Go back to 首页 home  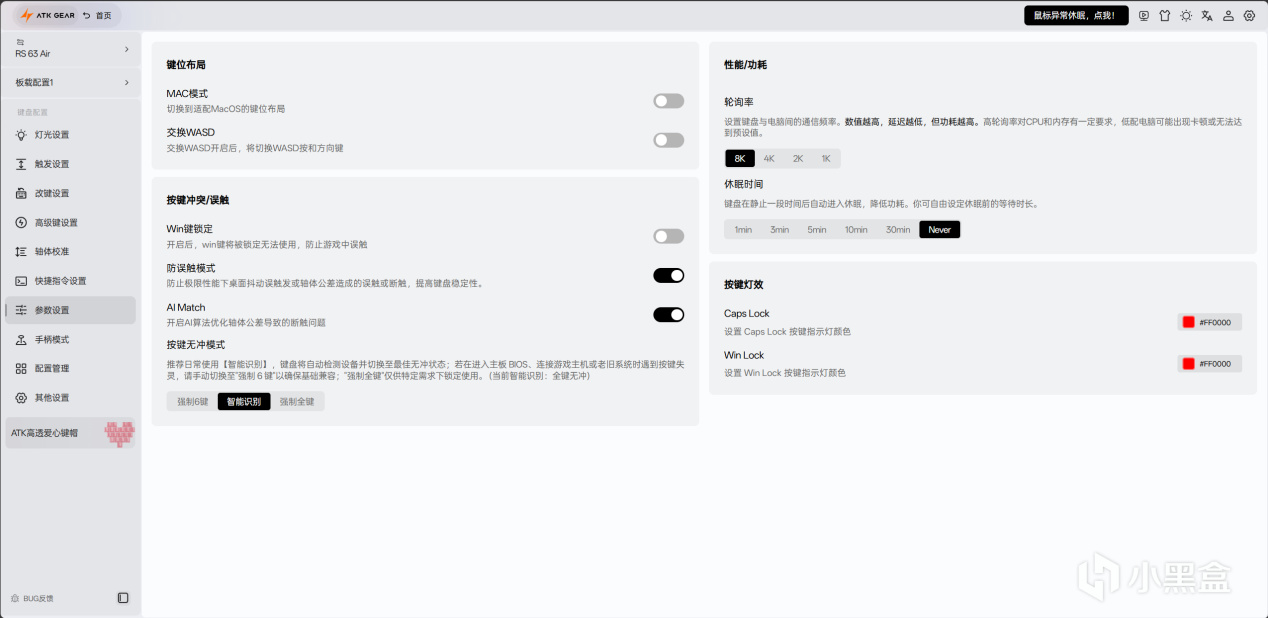(97, 16)
